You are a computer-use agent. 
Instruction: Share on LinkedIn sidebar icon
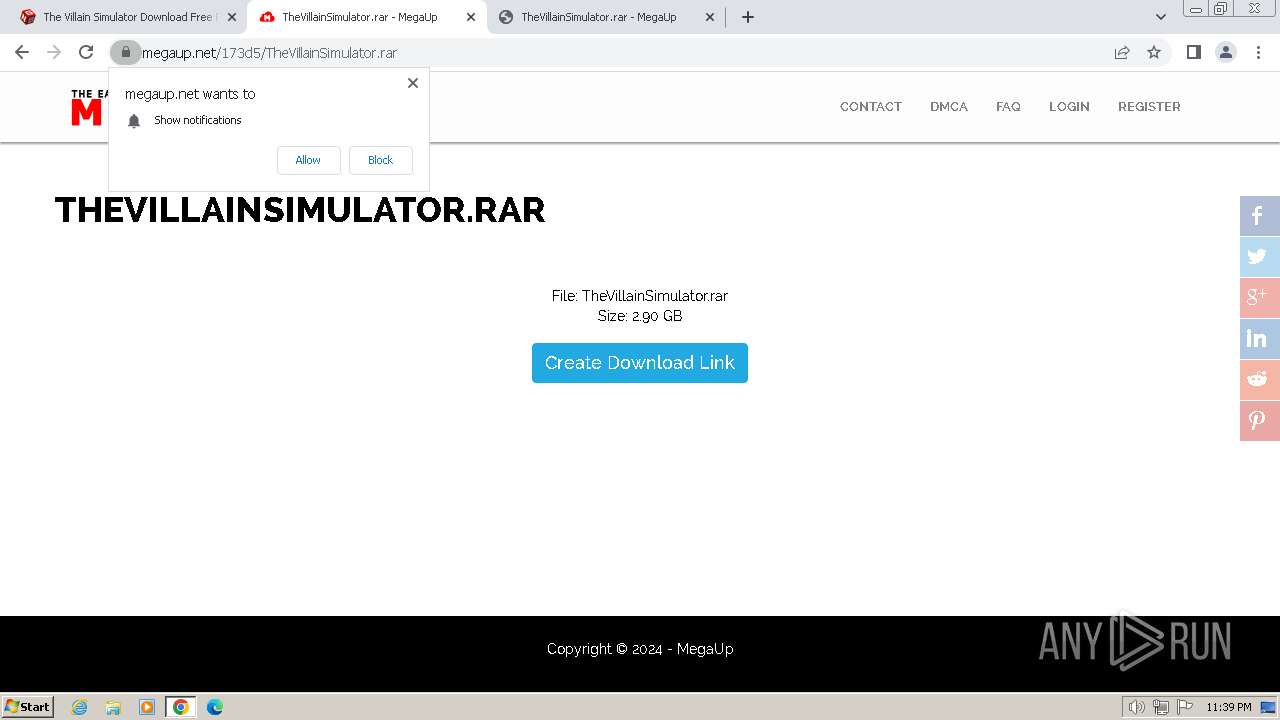point(1258,339)
